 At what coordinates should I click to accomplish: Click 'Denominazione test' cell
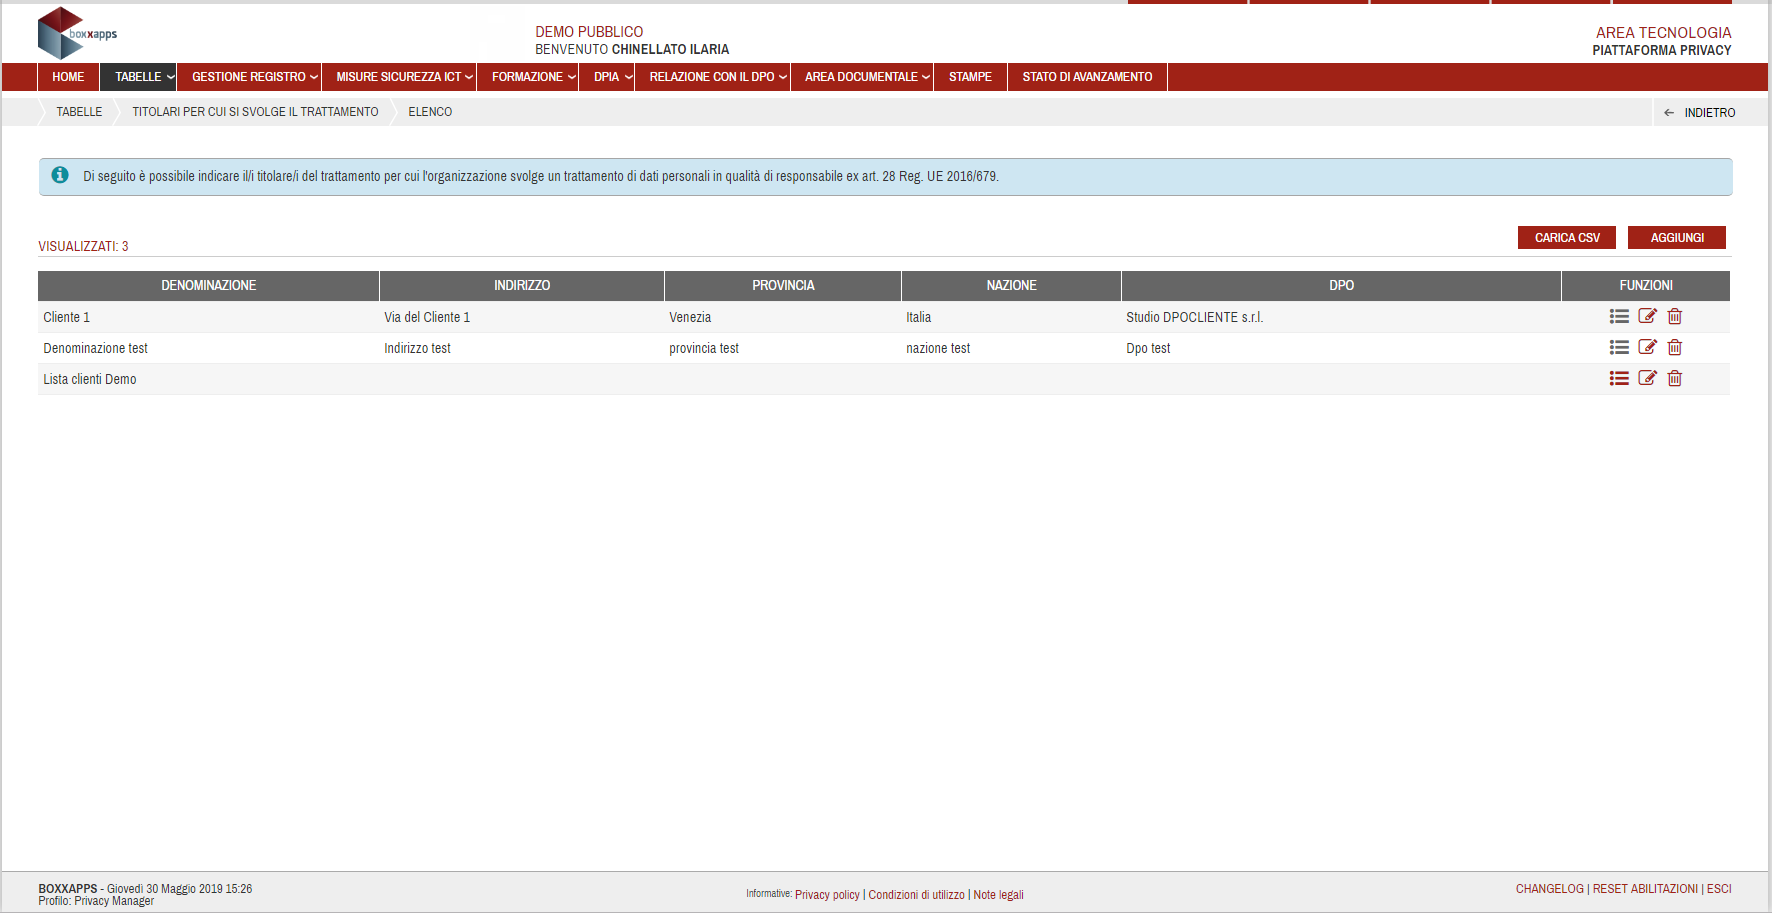(x=208, y=348)
